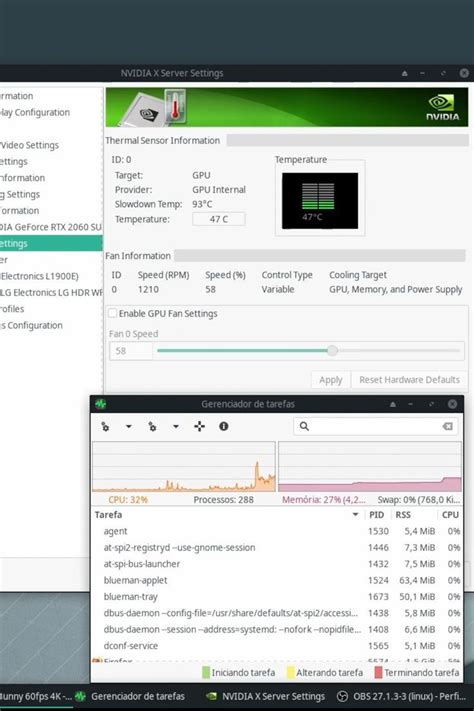Click the Tarefa column sort arrow
Viewport: 474px width, 711px height.
(x=356, y=515)
